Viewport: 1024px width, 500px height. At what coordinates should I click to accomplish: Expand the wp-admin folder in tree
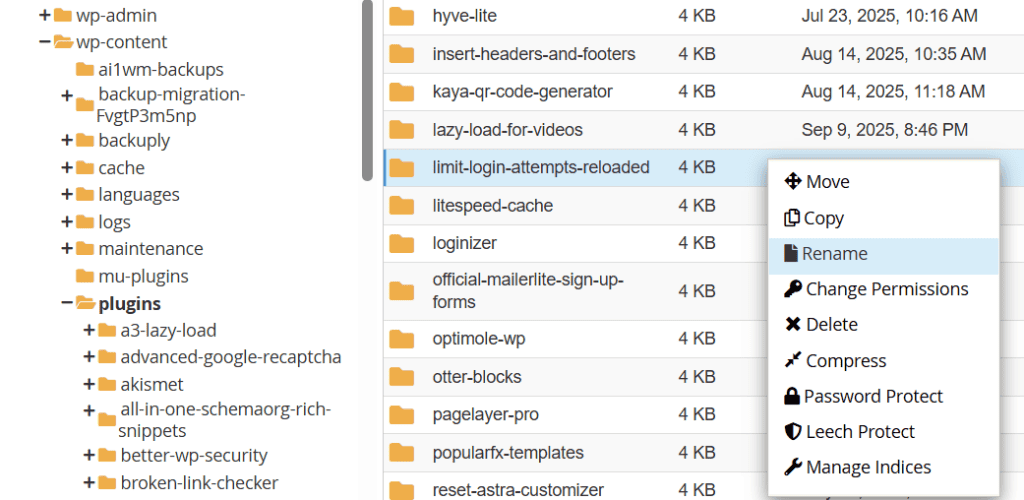44,16
